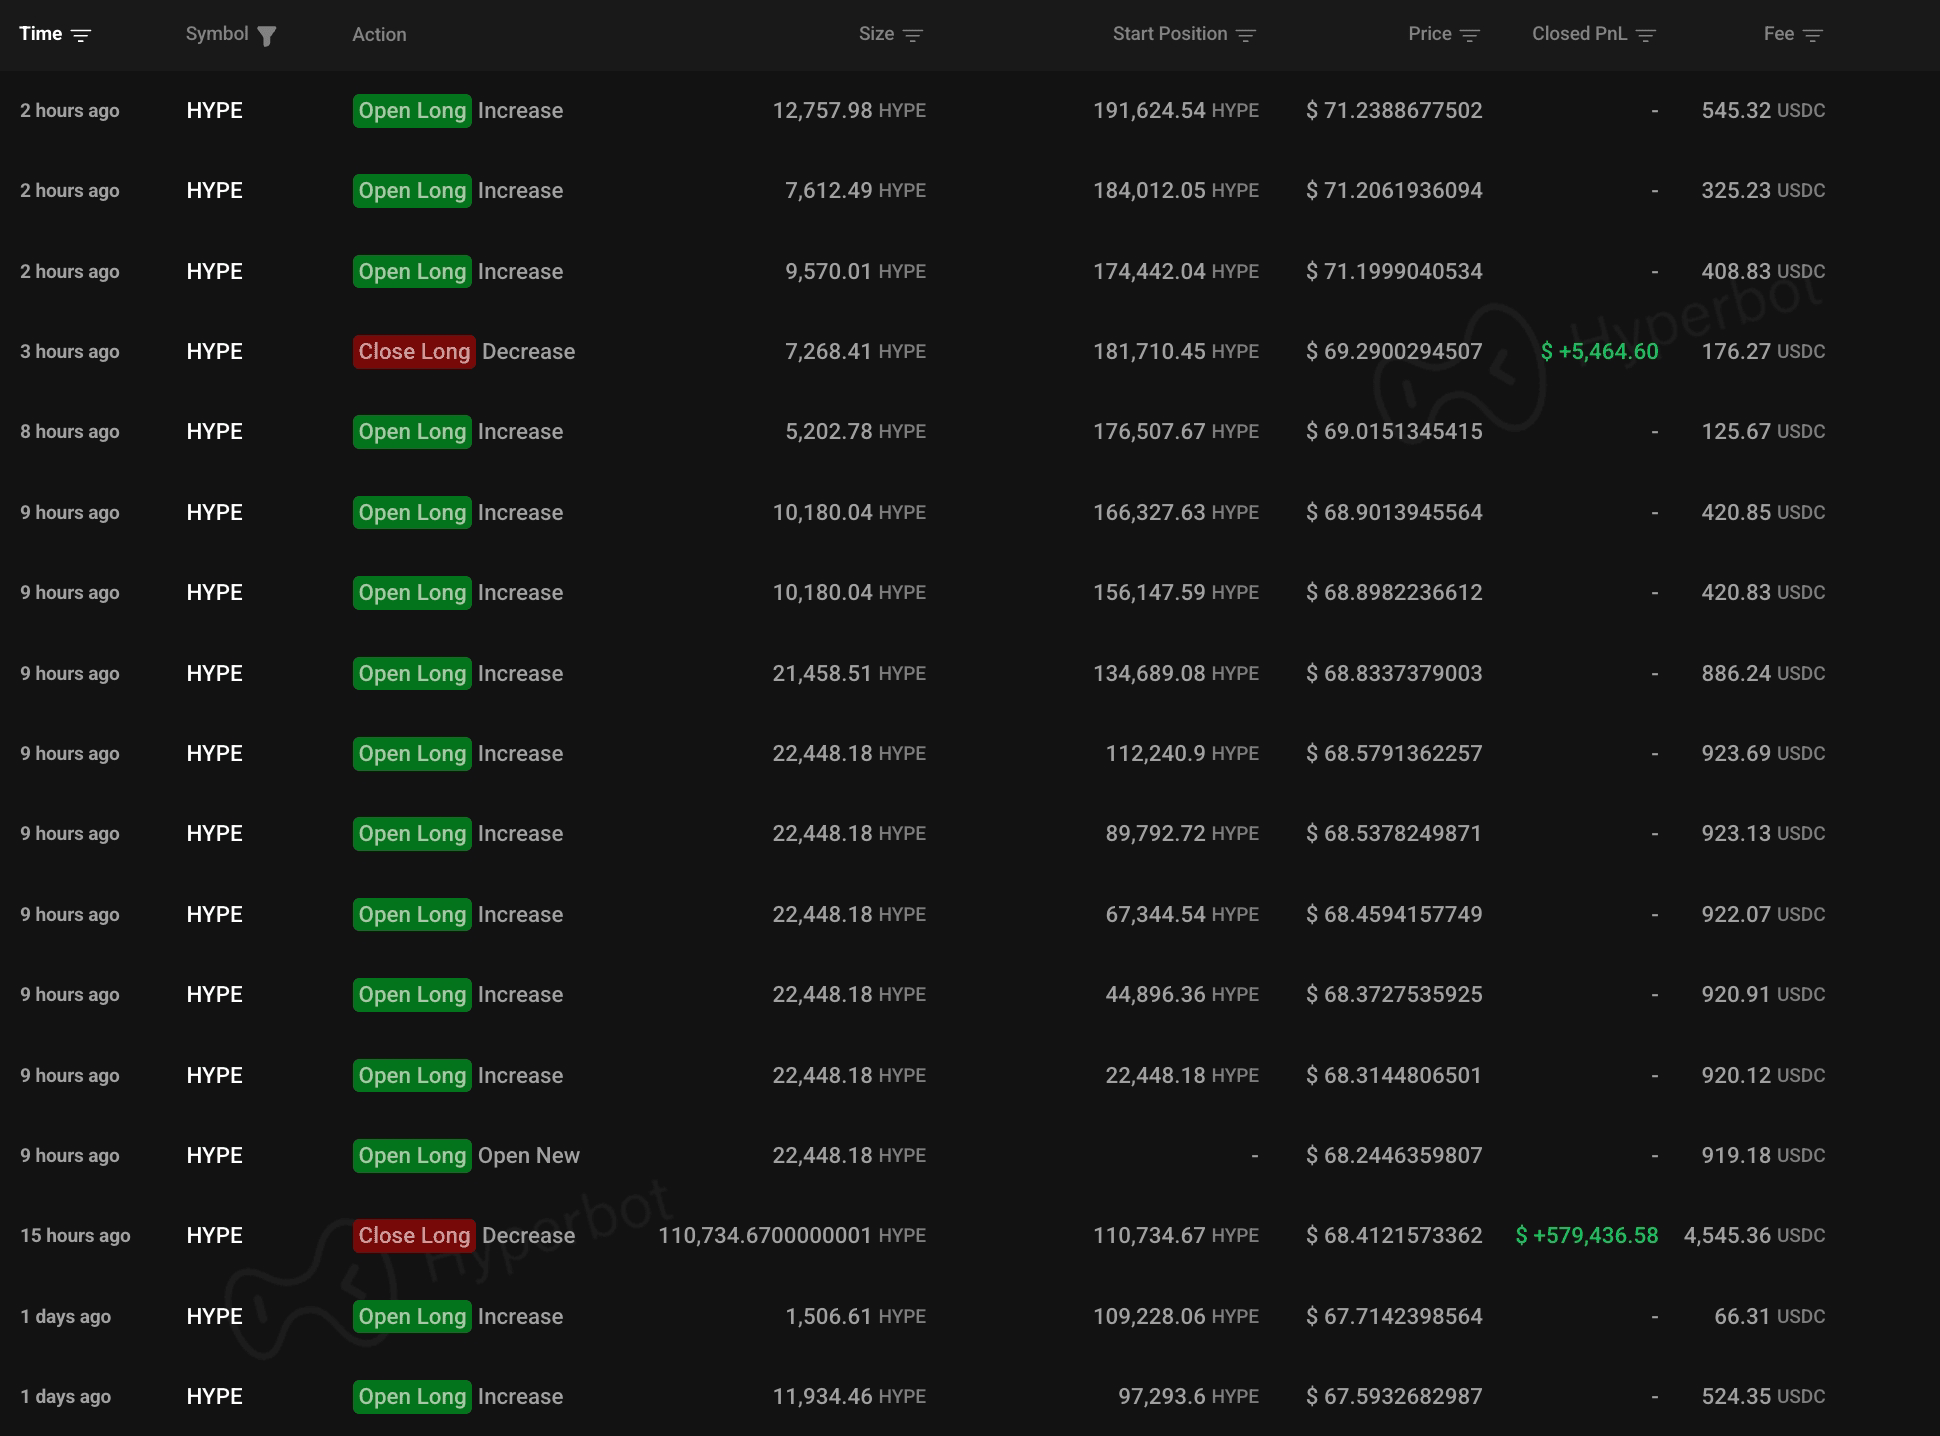Image resolution: width=1940 pixels, height=1436 pixels.
Task: Select size 7,612.49 HYPE
Action: tap(855, 190)
